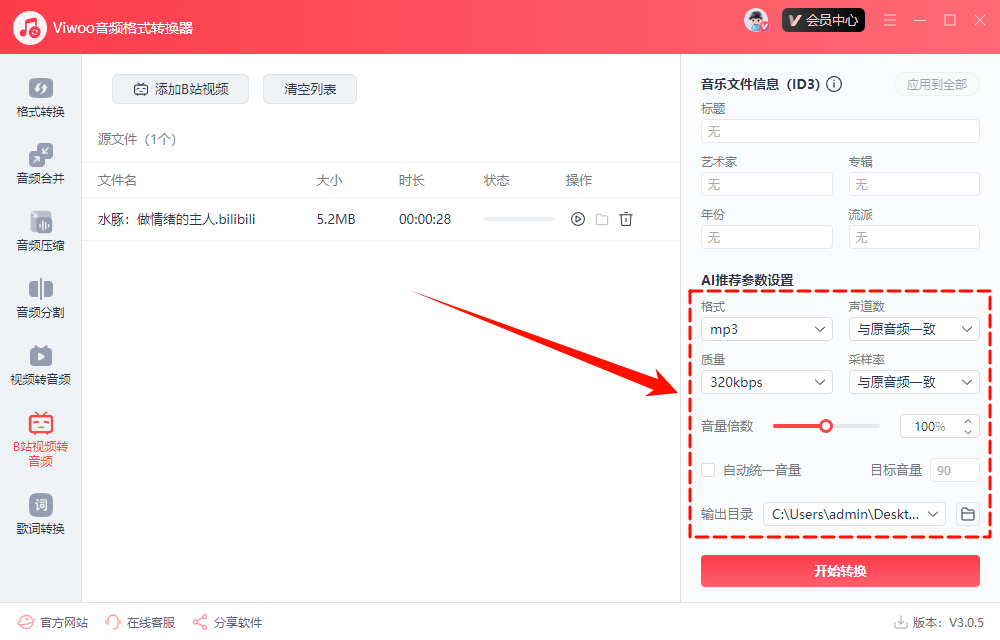Image resolution: width=1000 pixels, height=640 pixels.
Task: Open the 音频分割 feature
Action: 40,299
